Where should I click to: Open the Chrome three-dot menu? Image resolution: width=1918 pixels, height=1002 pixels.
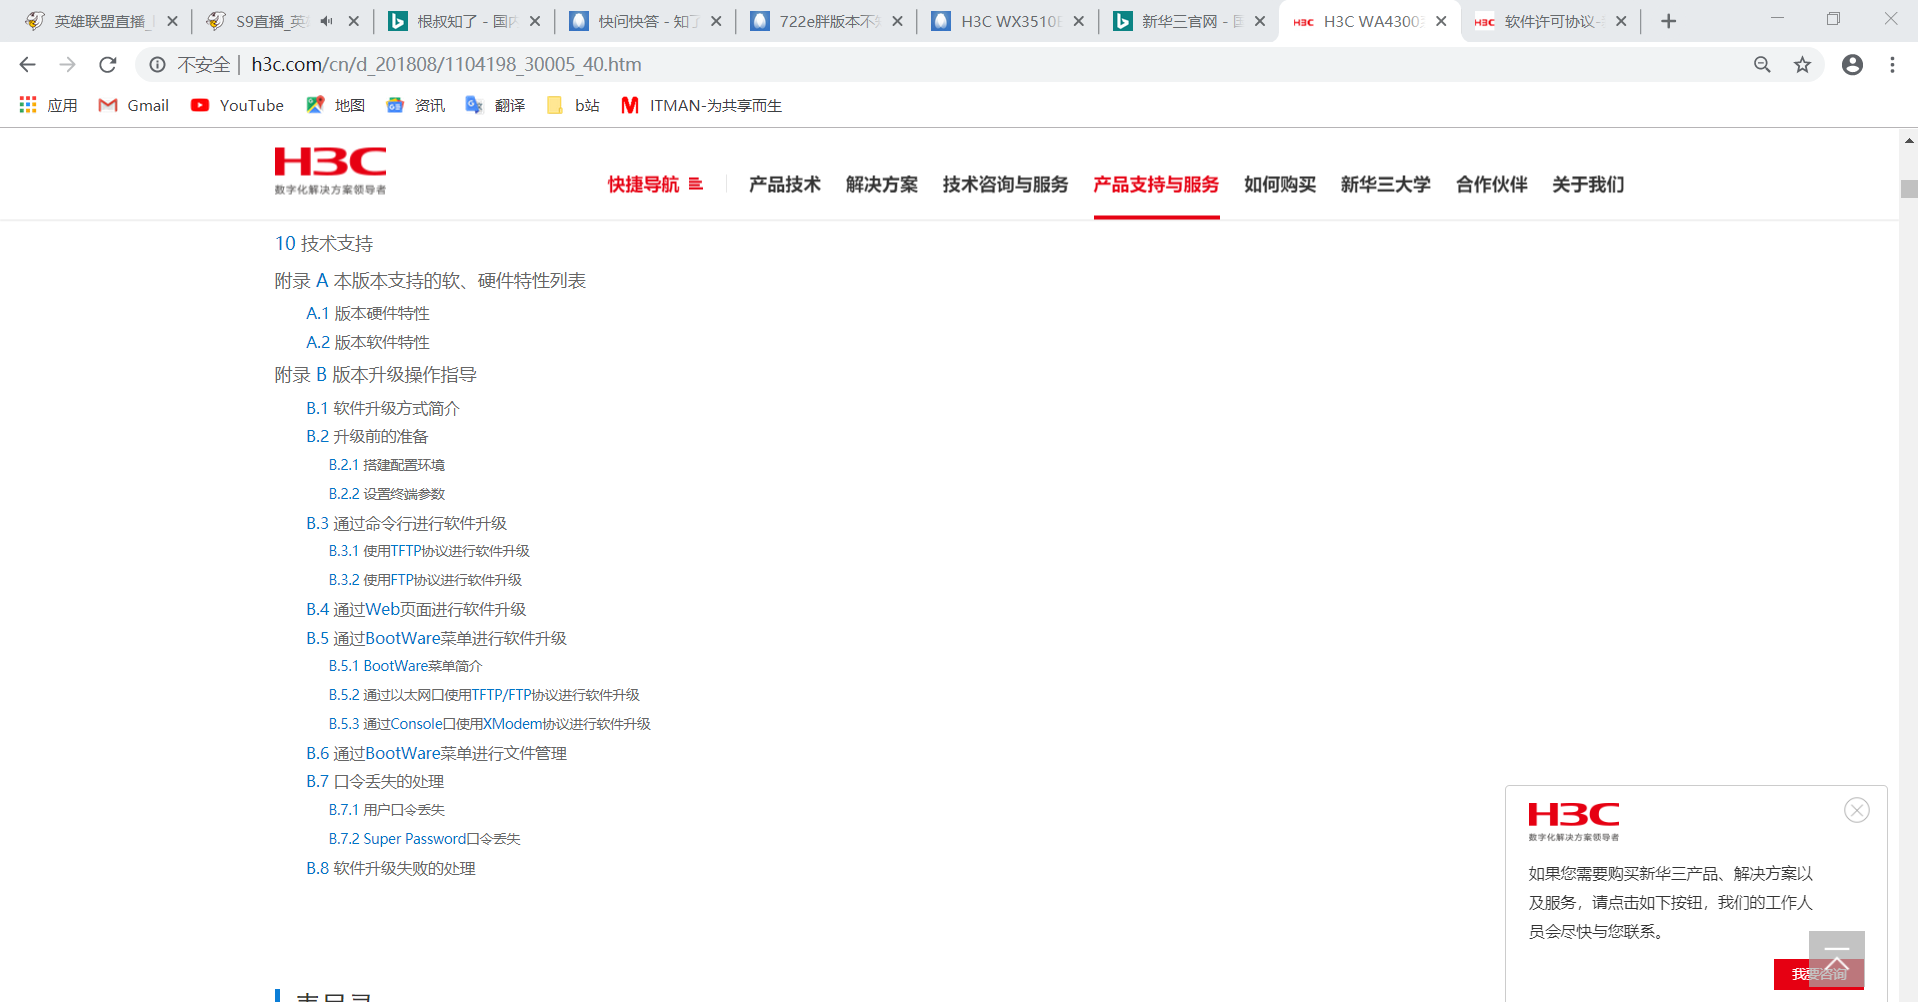tap(1892, 65)
